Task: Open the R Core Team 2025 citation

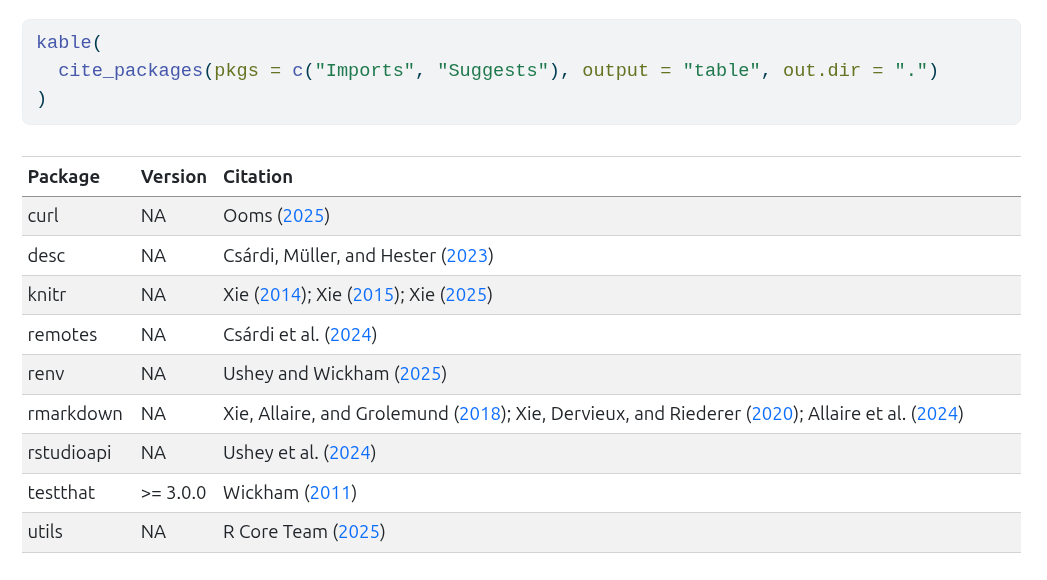Action: [359, 532]
